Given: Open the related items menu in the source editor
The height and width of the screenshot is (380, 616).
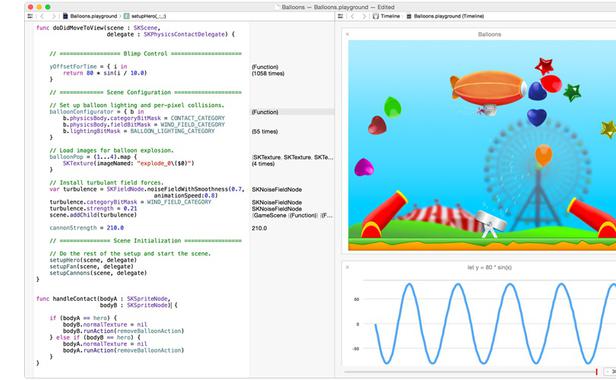Looking at the screenshot, I should point(30,16).
